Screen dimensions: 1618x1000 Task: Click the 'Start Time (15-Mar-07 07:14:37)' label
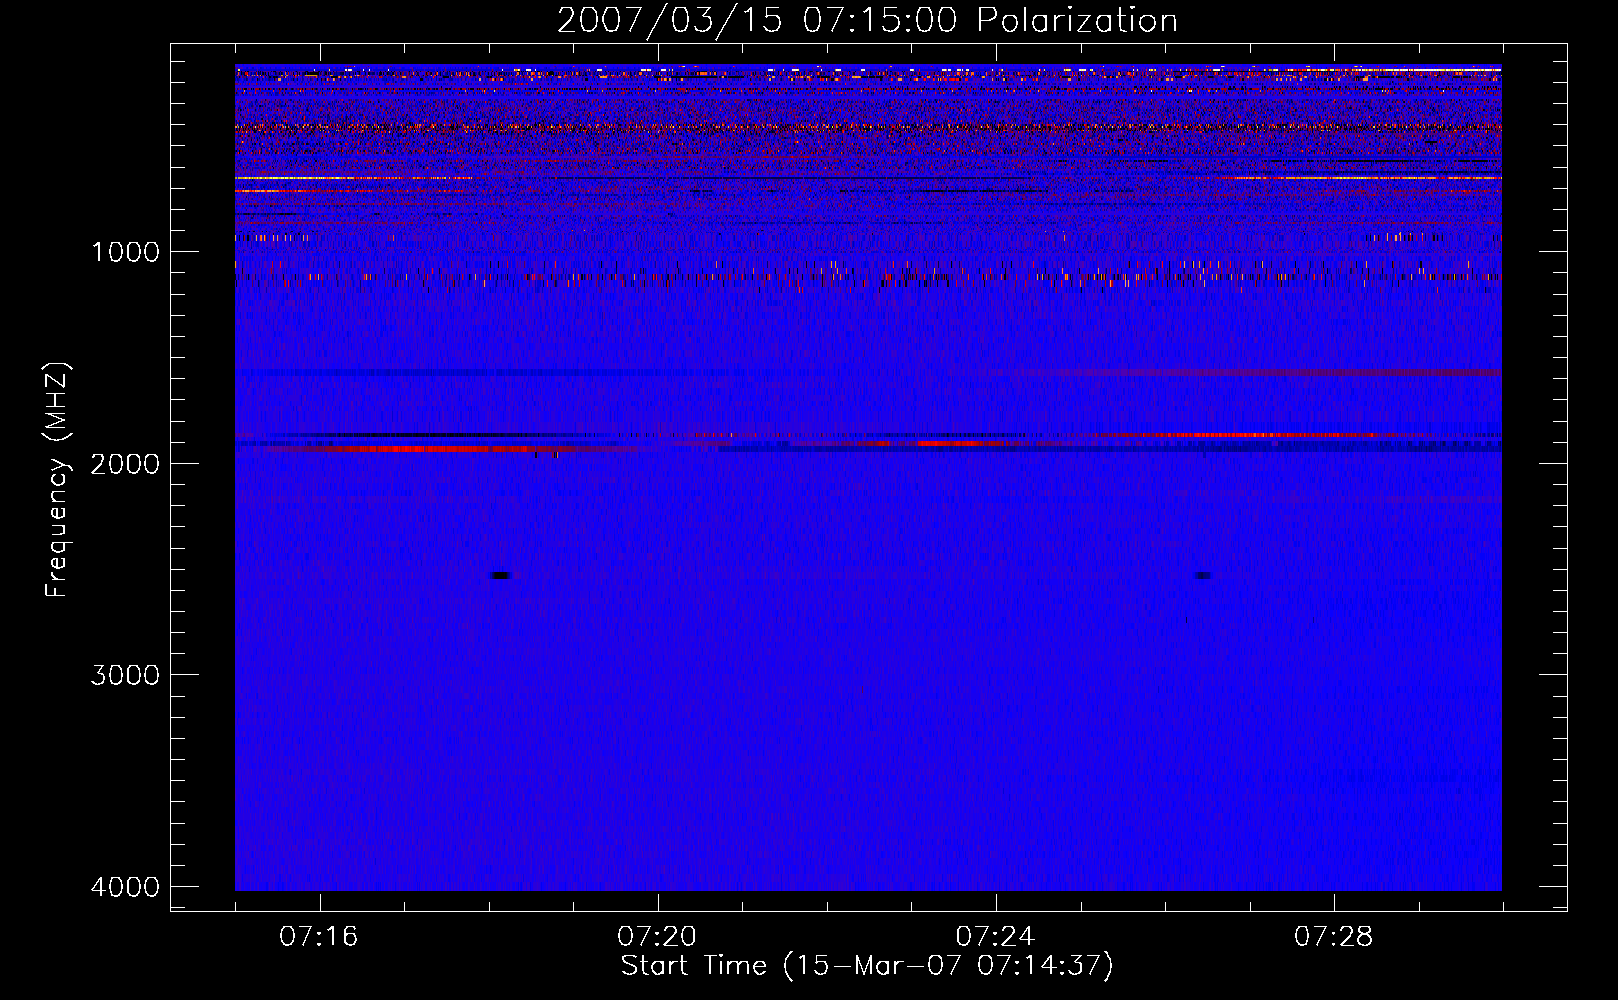click(x=867, y=966)
